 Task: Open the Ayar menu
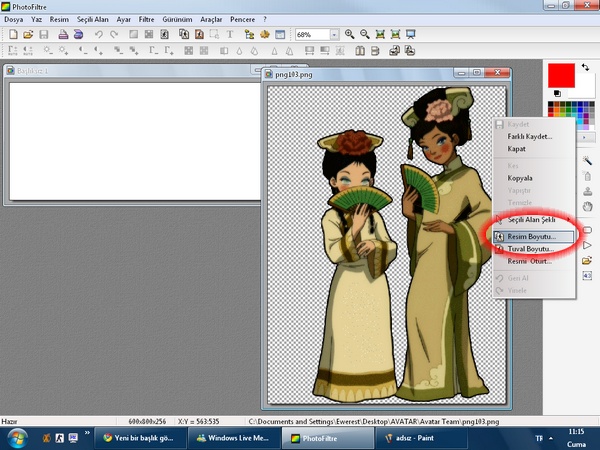124,20
